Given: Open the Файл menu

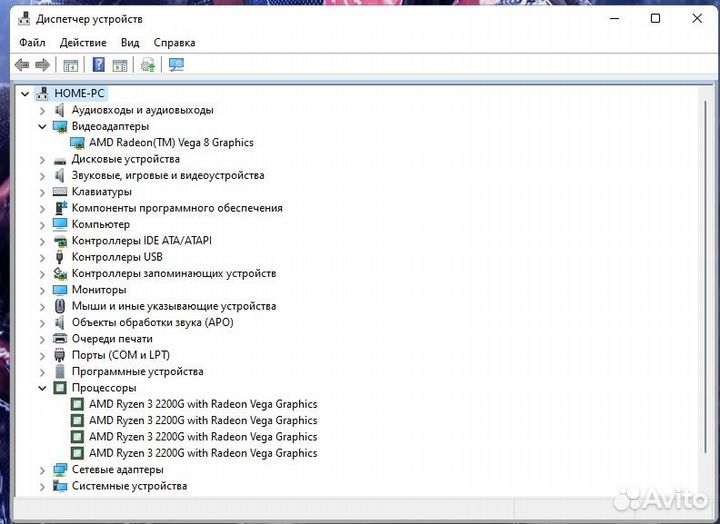Looking at the screenshot, I should pos(32,43).
